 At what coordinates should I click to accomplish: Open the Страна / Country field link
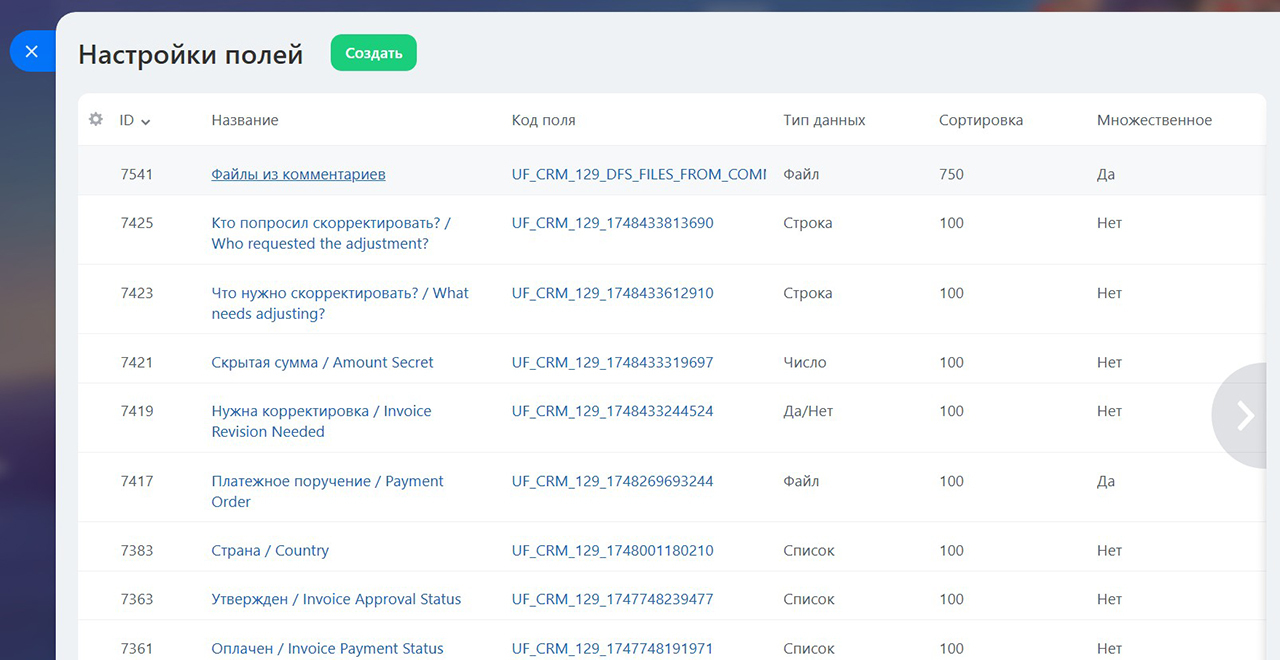click(x=270, y=550)
